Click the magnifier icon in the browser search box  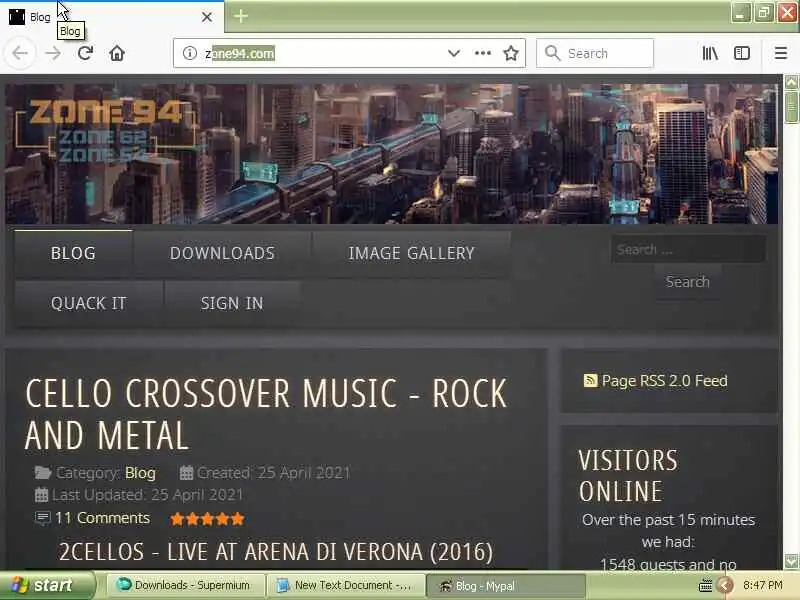pyautogui.click(x=553, y=53)
